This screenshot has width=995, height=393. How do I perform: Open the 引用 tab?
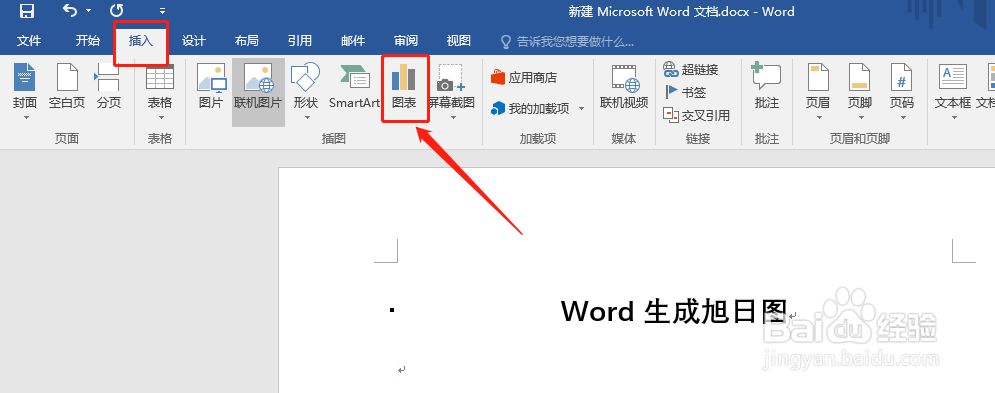(300, 41)
